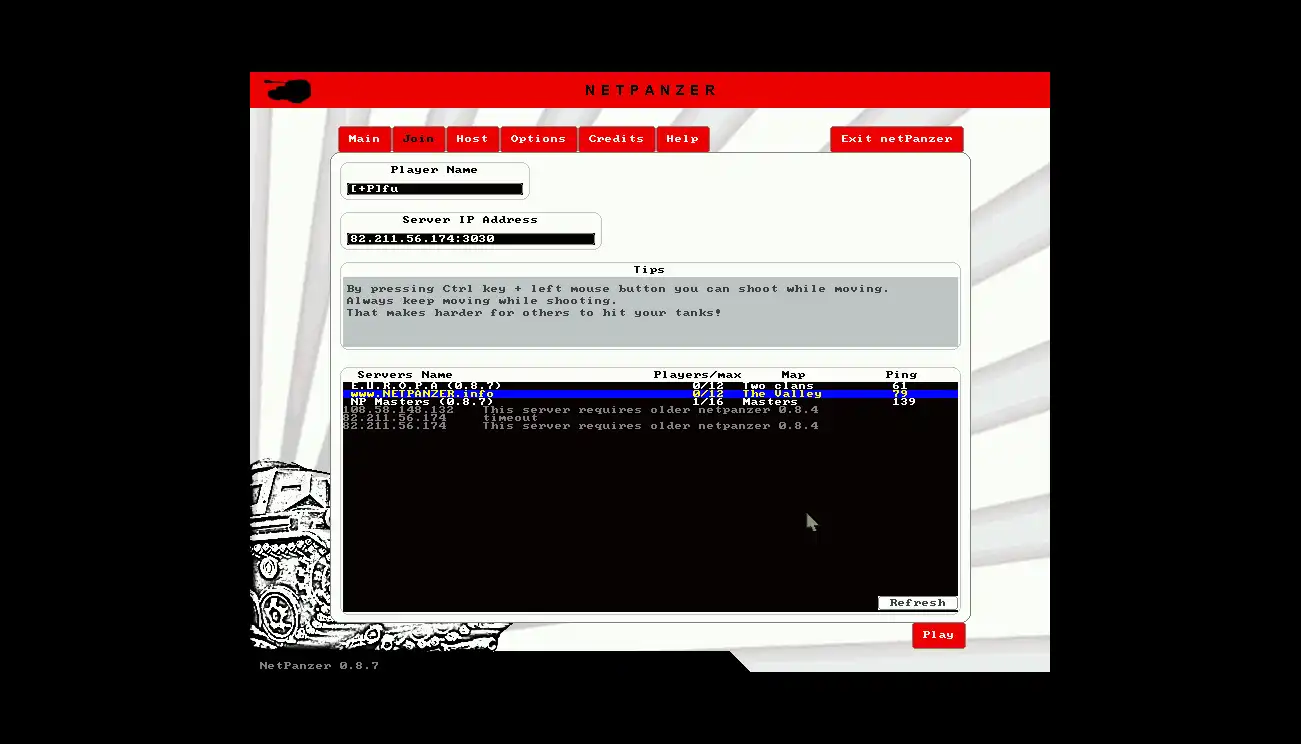Click the 1/16 players count
Screen dimensions: 1301x744
click(x=708, y=402)
